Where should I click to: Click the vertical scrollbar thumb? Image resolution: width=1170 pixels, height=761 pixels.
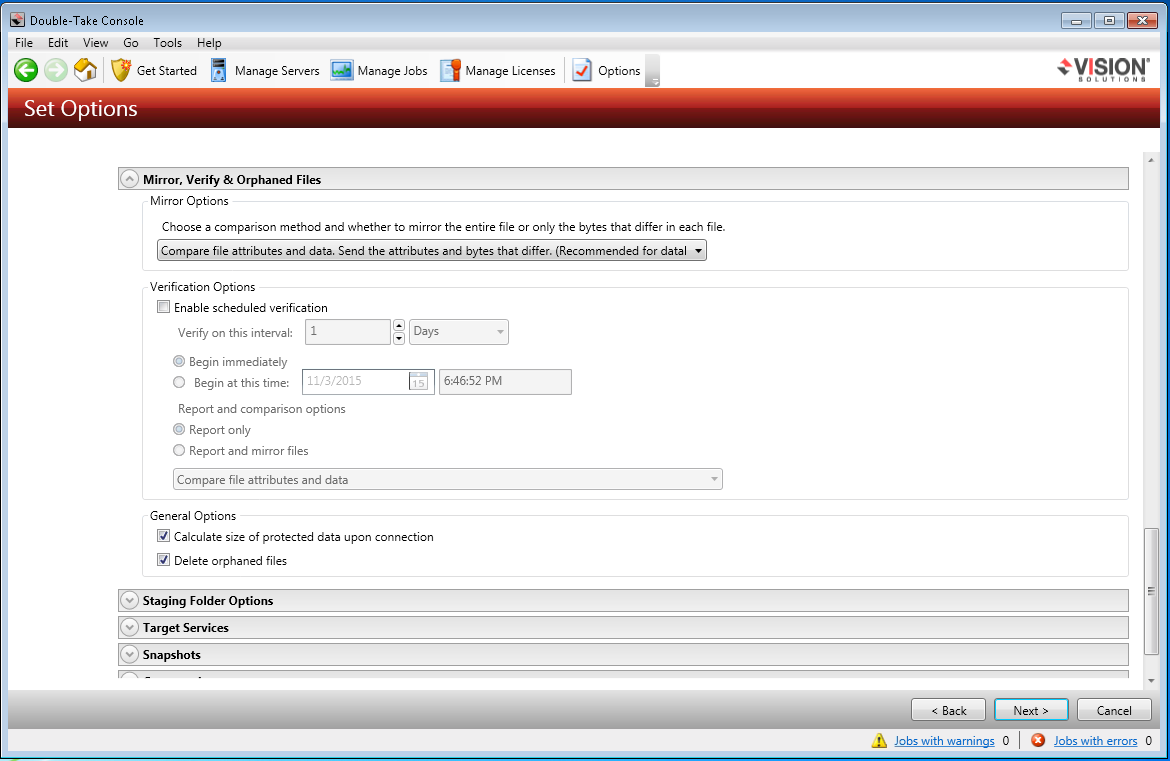pyautogui.click(x=1151, y=590)
